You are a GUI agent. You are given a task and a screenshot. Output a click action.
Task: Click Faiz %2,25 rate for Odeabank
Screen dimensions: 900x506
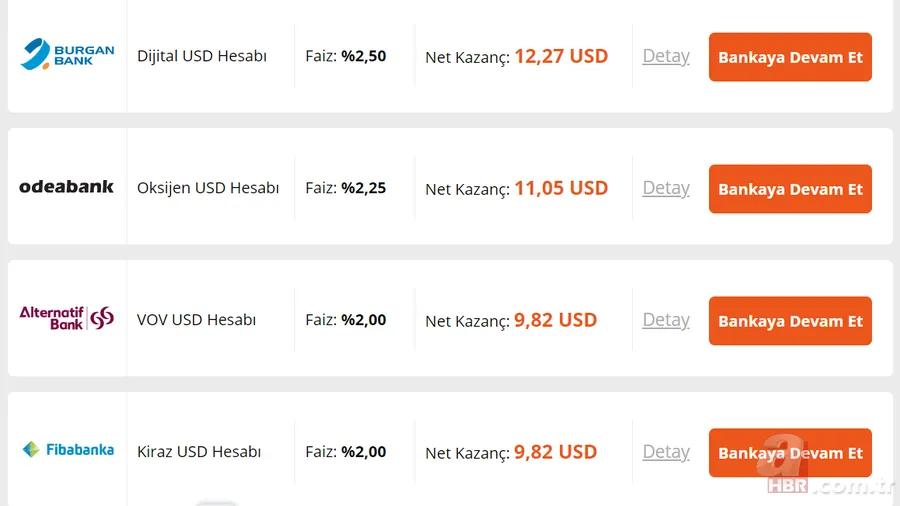tap(346, 188)
